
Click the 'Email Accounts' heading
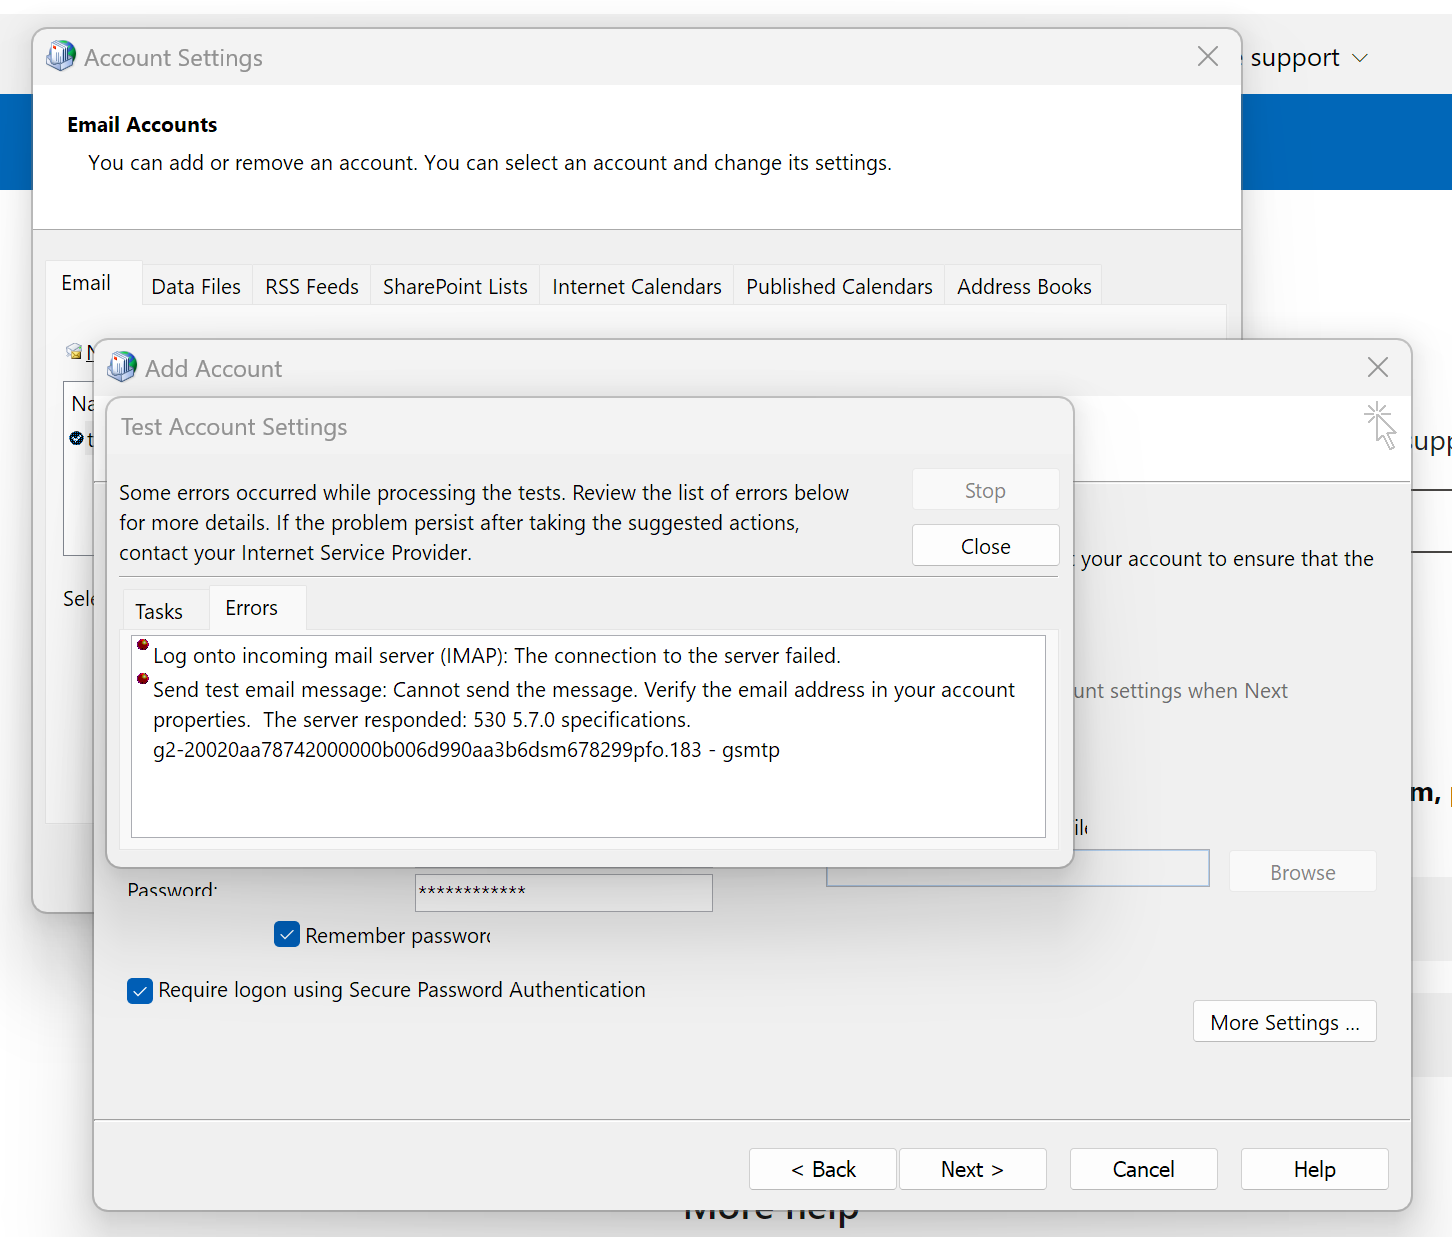142,125
